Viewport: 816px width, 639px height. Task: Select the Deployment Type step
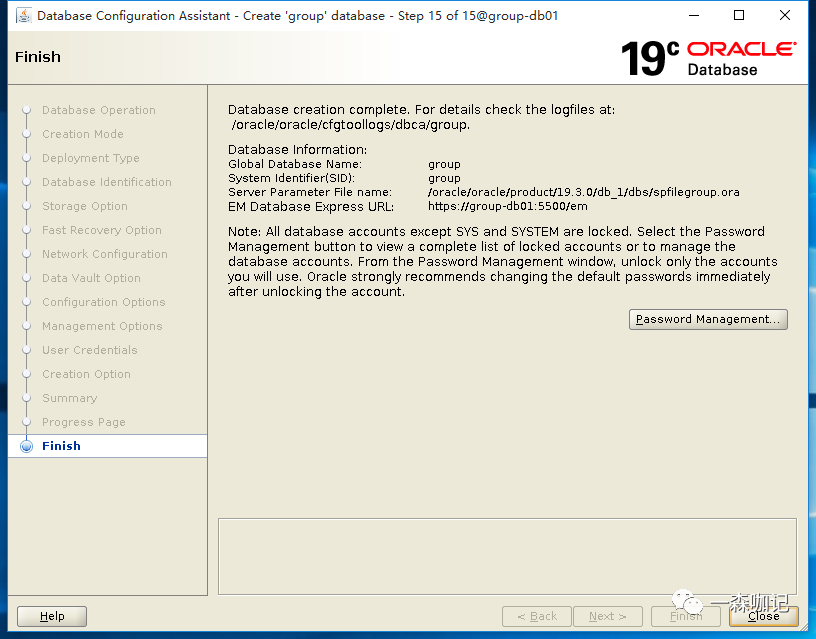coord(91,158)
